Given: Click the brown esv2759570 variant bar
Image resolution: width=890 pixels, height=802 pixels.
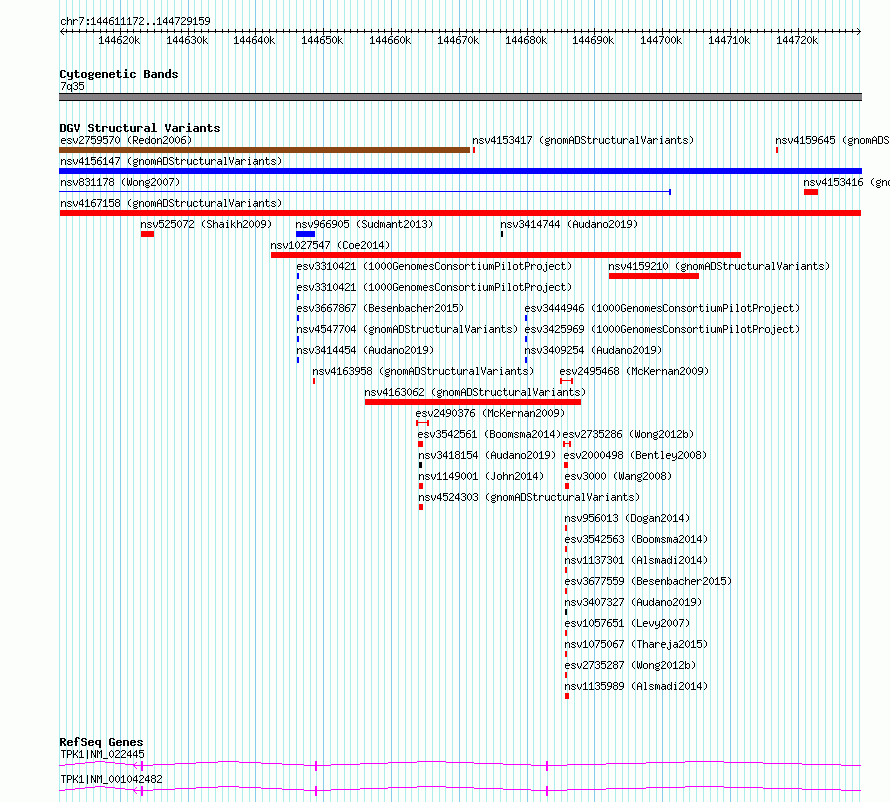Looking at the screenshot, I should click(265, 150).
